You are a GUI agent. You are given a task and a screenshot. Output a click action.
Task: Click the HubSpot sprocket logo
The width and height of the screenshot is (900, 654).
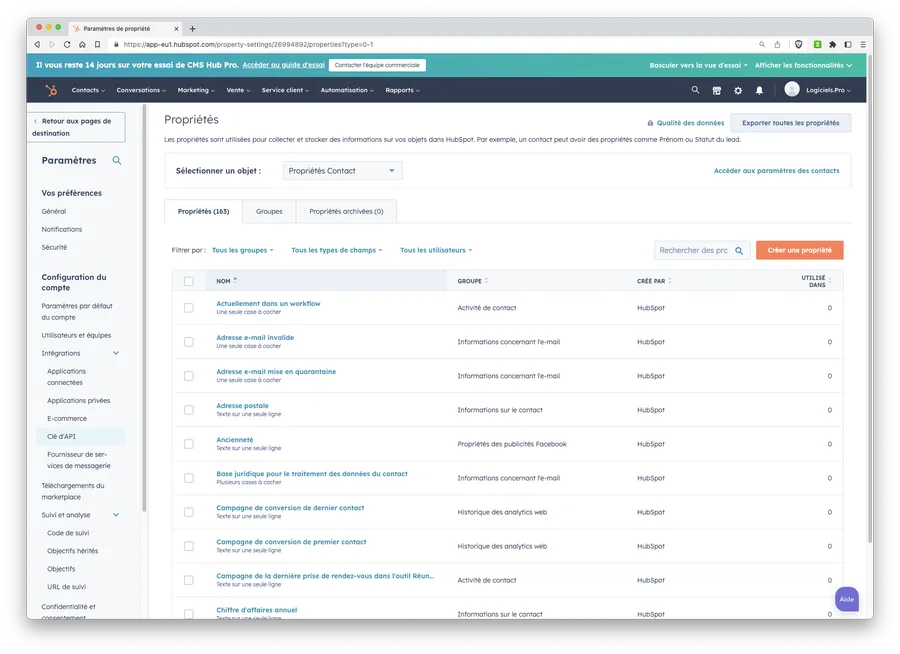[x=50, y=90]
